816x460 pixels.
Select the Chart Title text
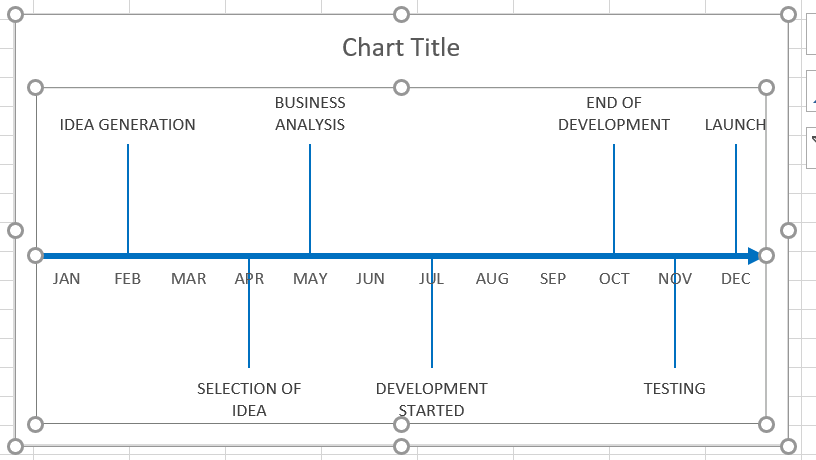[401, 47]
